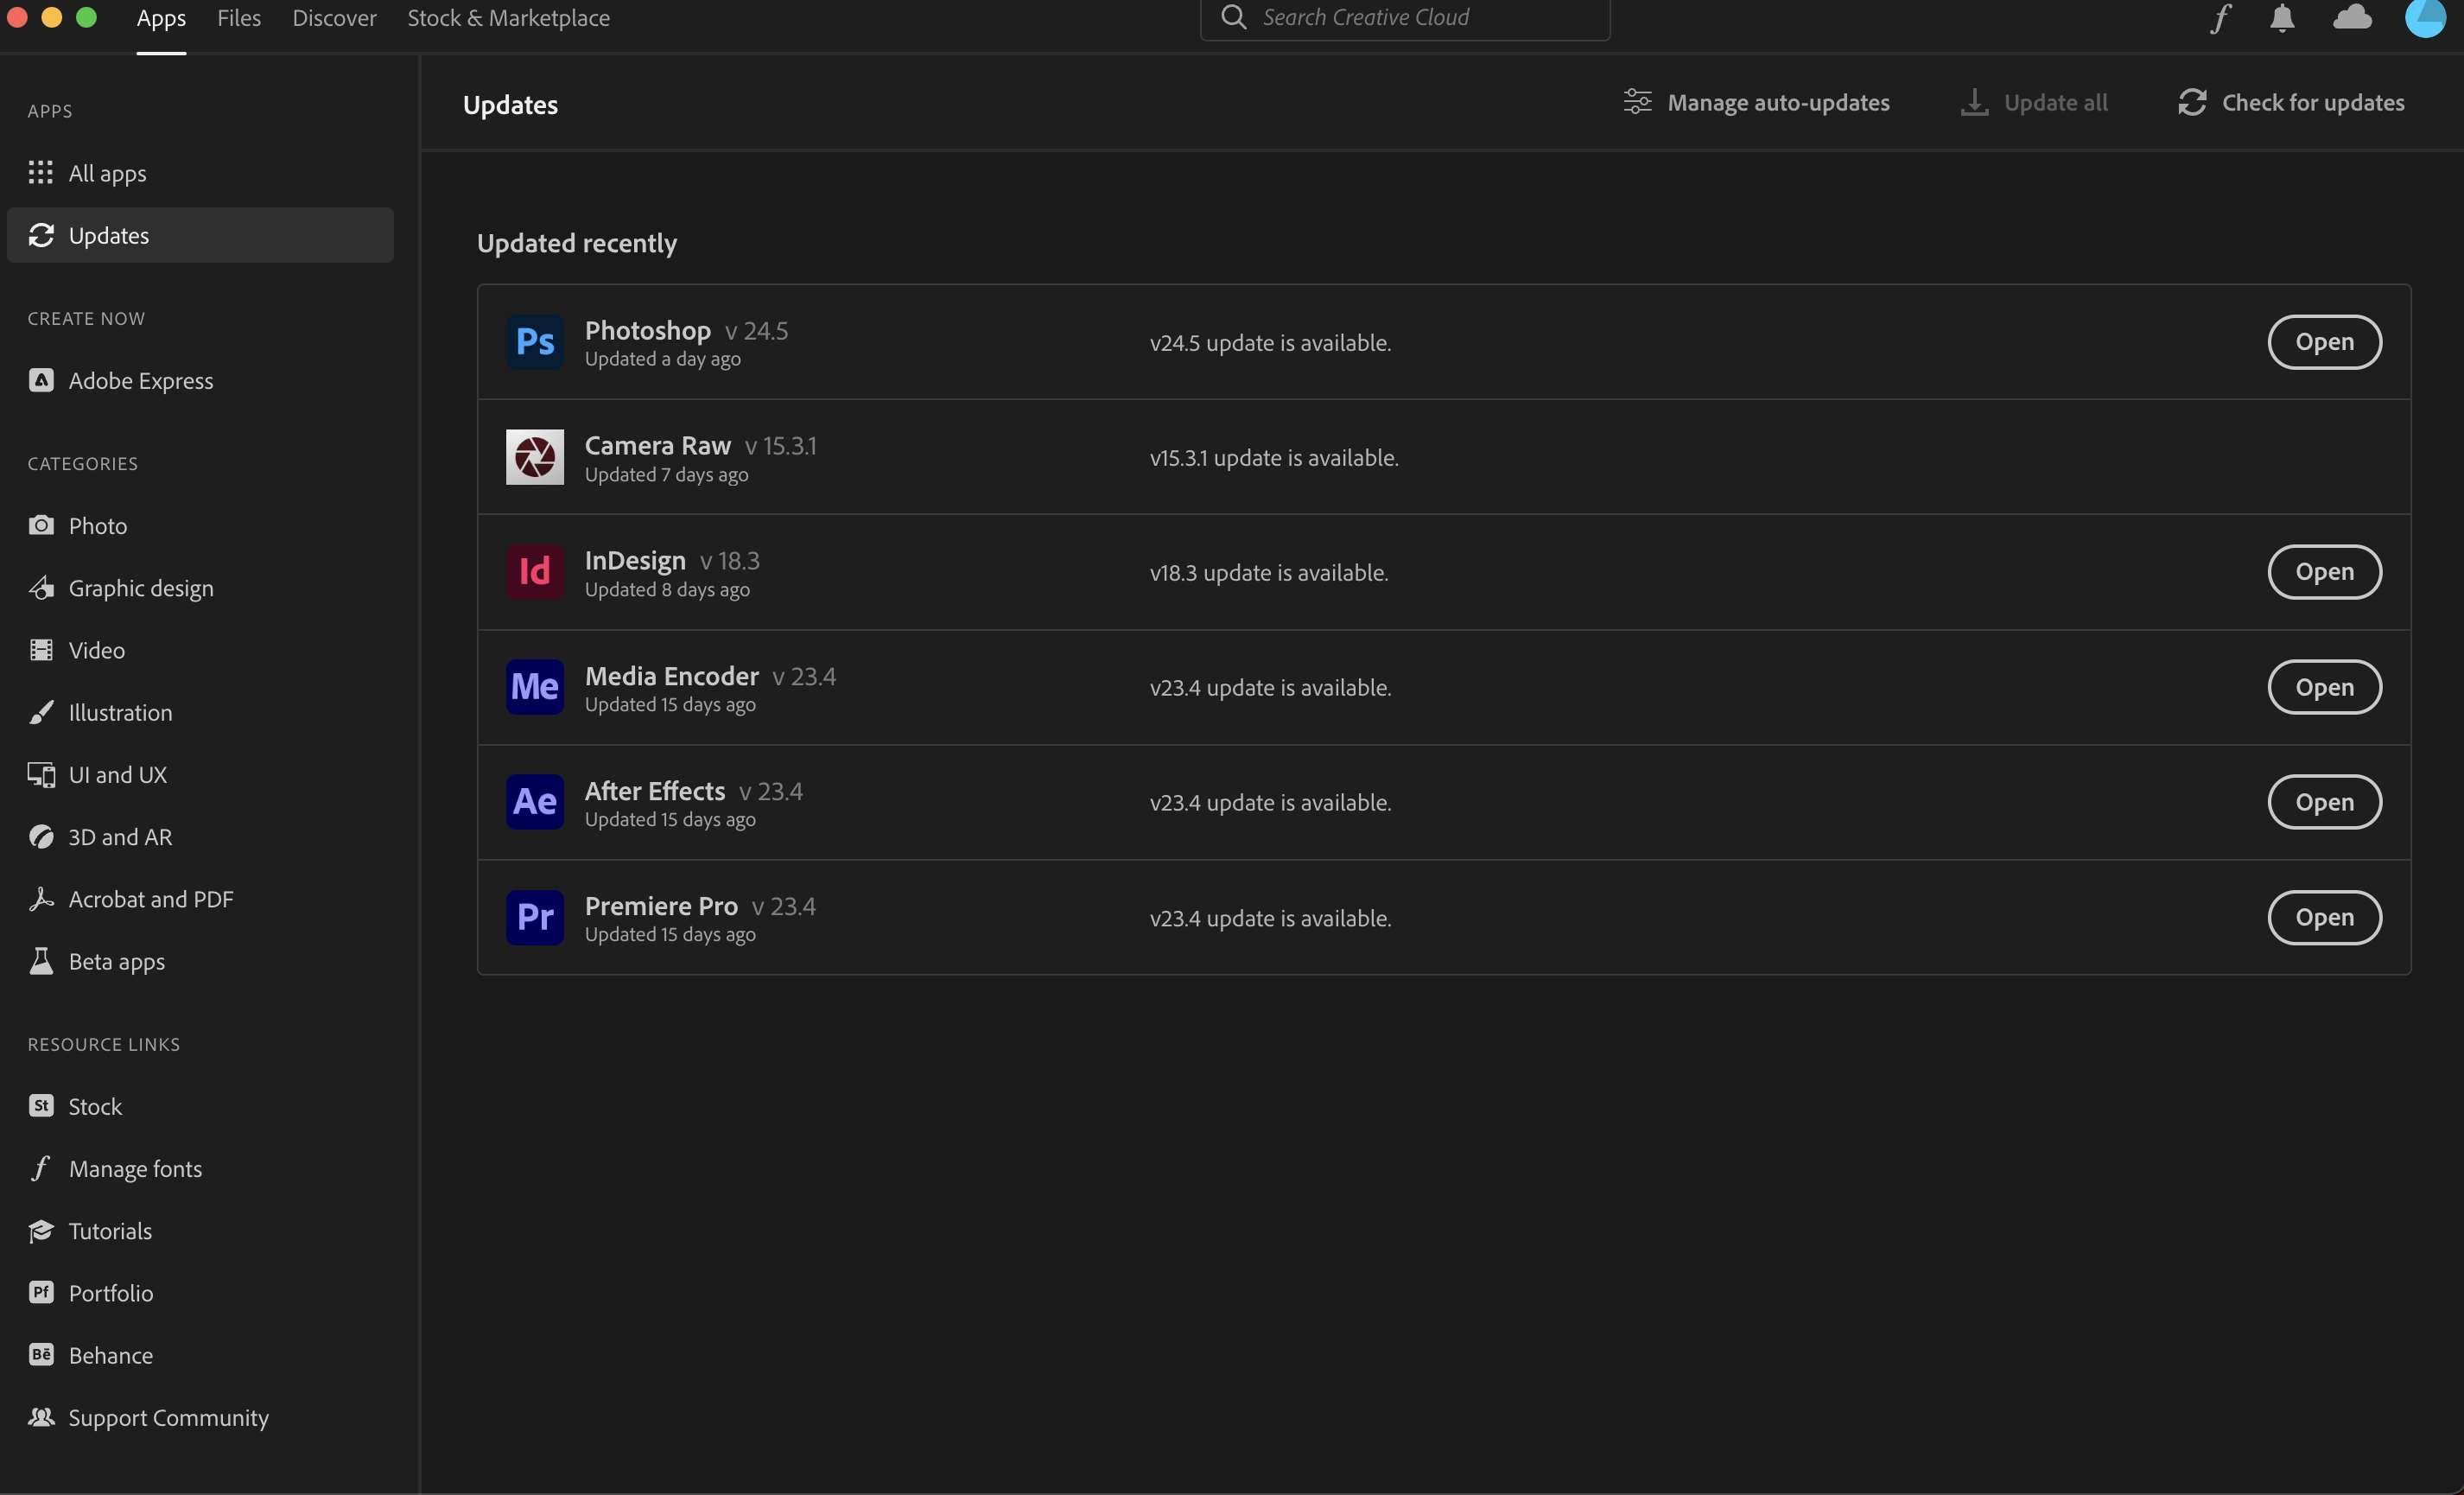
Task: Click the Premiere Pro app icon
Action: [535, 917]
